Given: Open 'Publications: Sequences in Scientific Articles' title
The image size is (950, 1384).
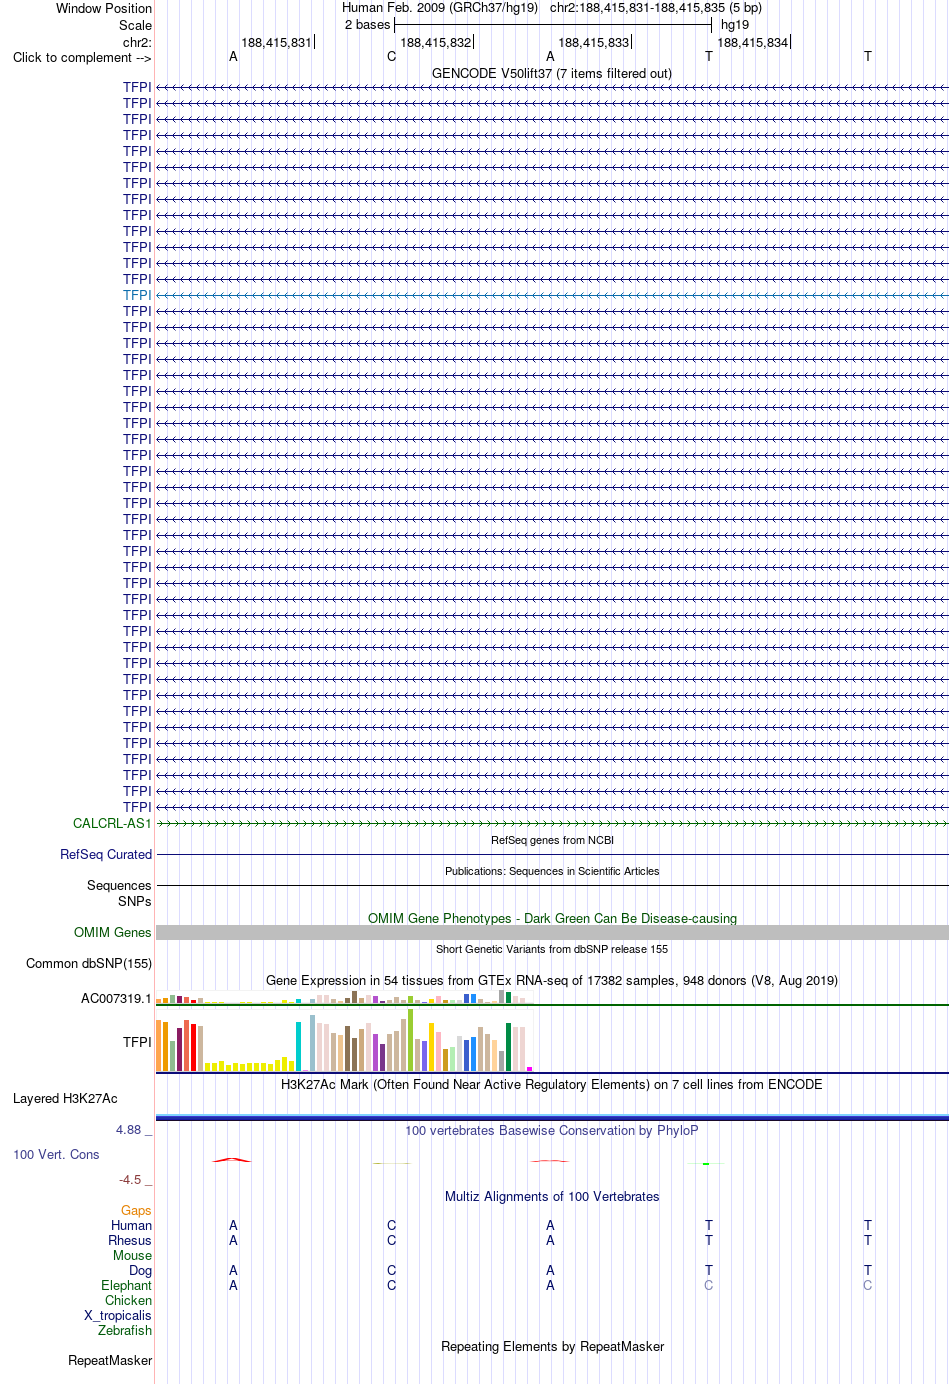Looking at the screenshot, I should (x=552, y=871).
